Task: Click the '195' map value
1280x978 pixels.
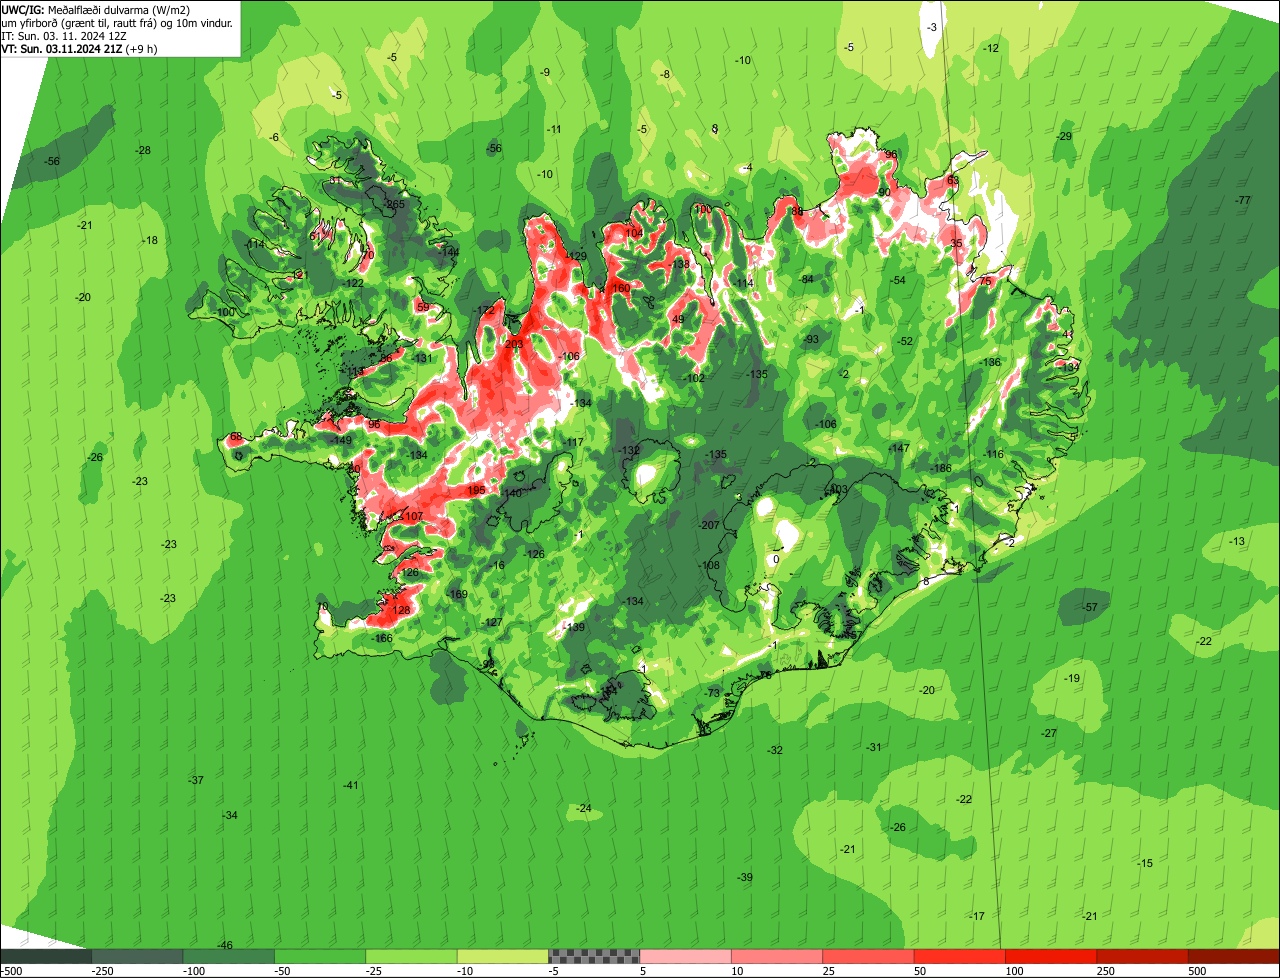Action: pyautogui.click(x=476, y=490)
